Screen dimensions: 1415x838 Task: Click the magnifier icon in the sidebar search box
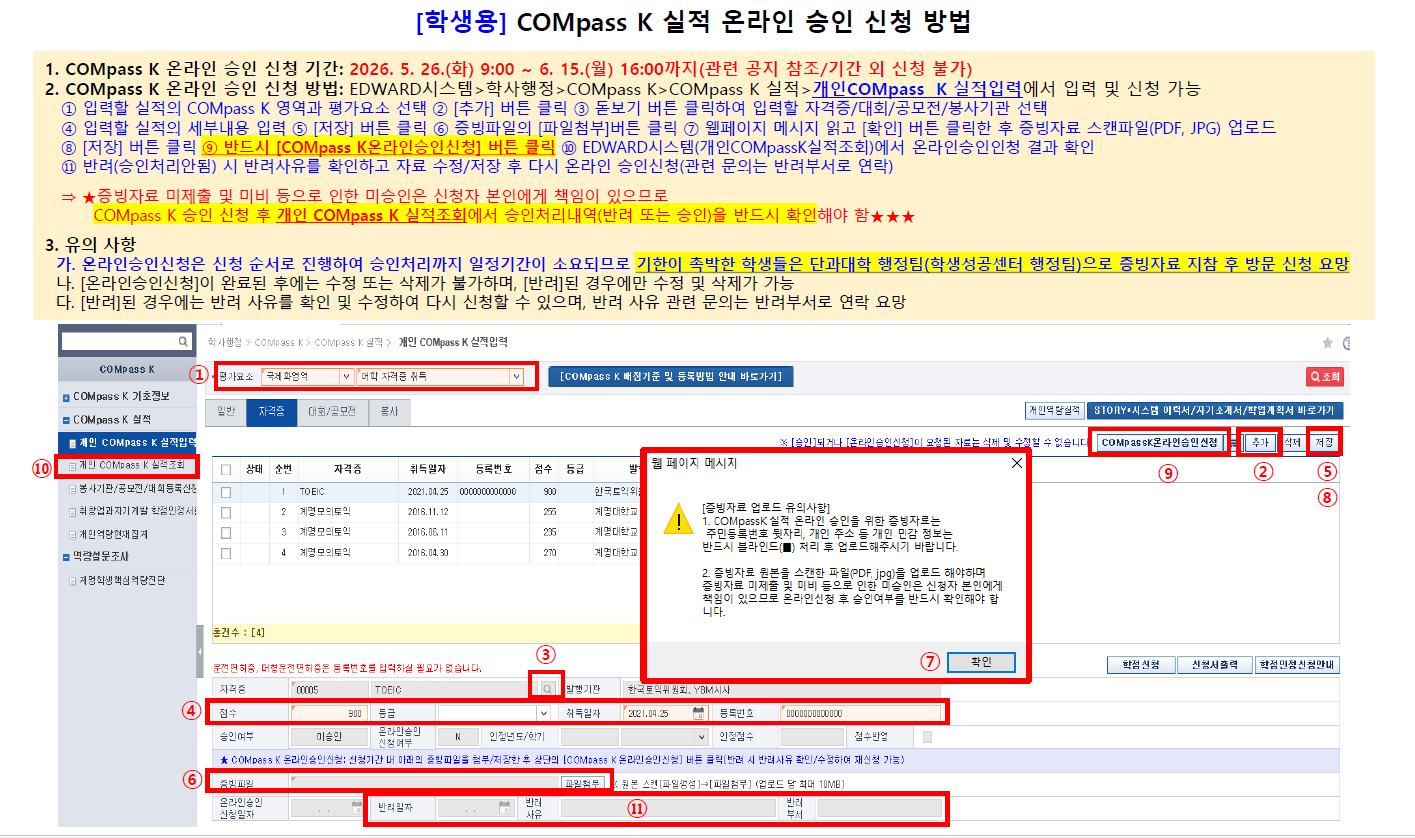(x=183, y=342)
